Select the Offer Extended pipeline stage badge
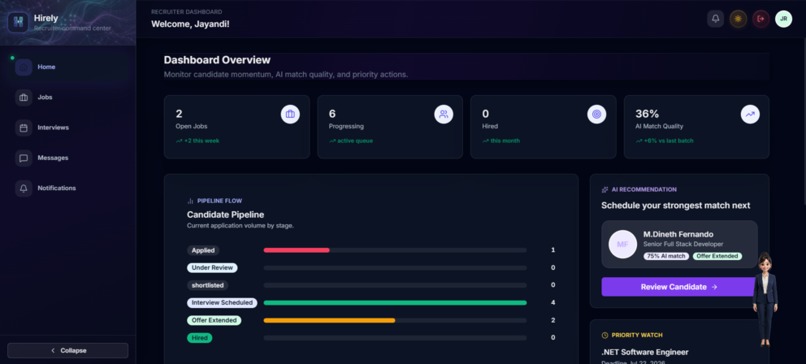Screen dimensions: 806x364 click(x=214, y=320)
